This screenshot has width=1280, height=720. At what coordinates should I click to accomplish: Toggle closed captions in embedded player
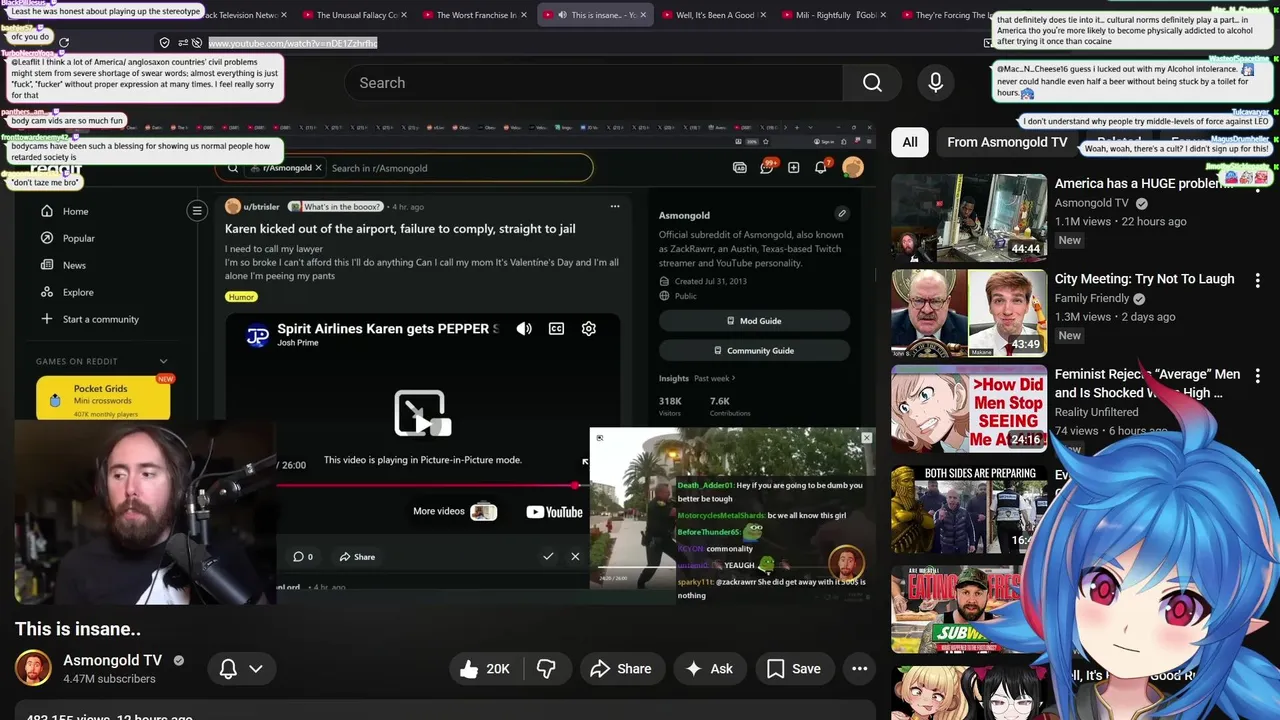(x=556, y=328)
